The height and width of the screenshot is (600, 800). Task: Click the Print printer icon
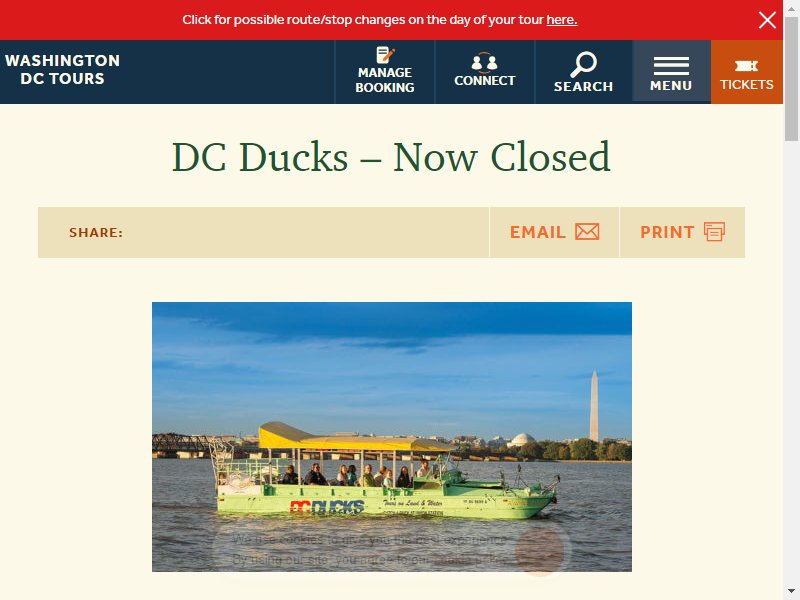point(714,232)
